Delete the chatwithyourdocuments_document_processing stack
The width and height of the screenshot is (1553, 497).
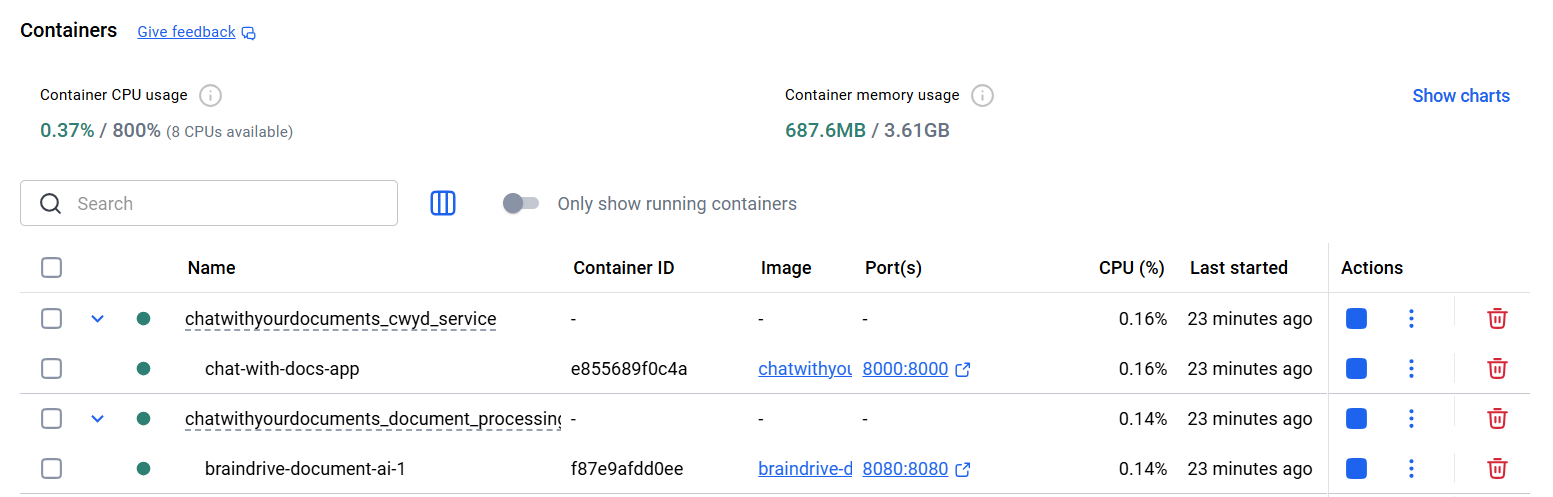click(x=1497, y=419)
